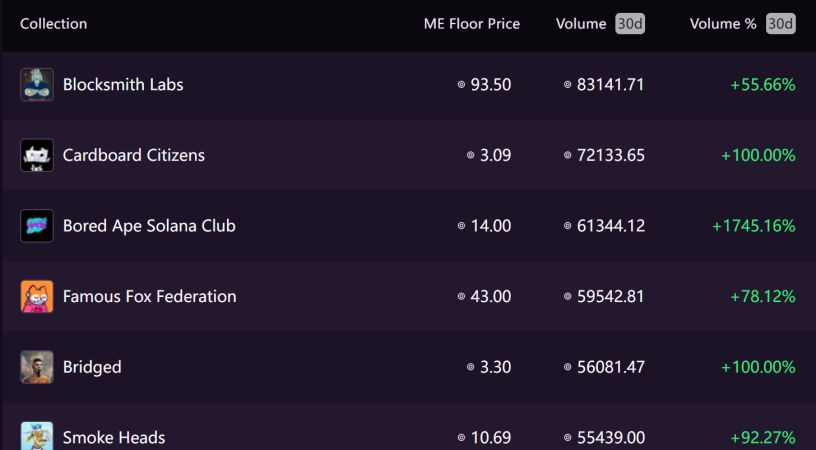Screen dimensions: 816x450
Task: Click Solana icon beside floor price 43.00
Action: (x=461, y=297)
